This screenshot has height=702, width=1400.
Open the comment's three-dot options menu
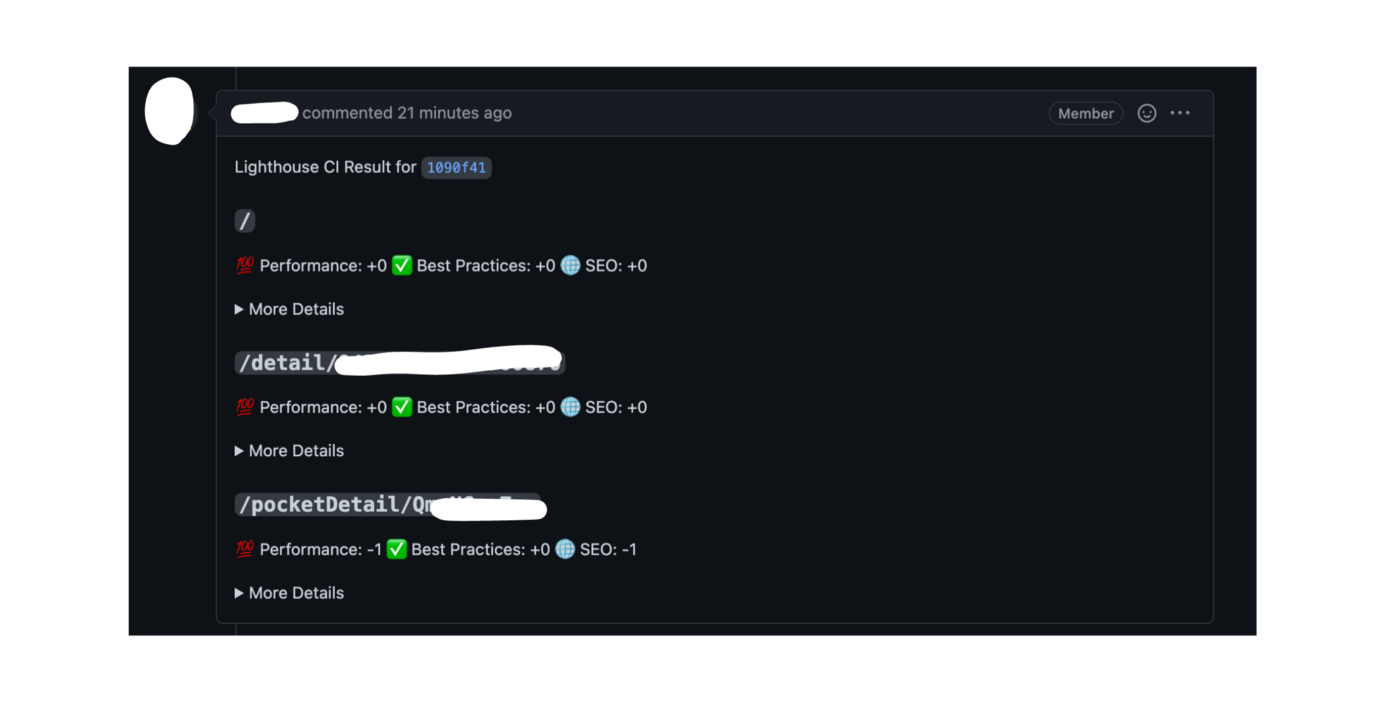(x=1180, y=114)
